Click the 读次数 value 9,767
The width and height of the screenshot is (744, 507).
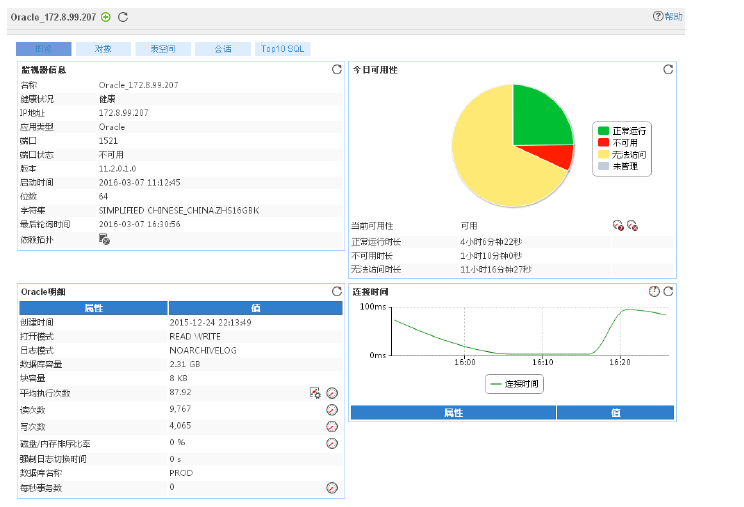coord(180,409)
